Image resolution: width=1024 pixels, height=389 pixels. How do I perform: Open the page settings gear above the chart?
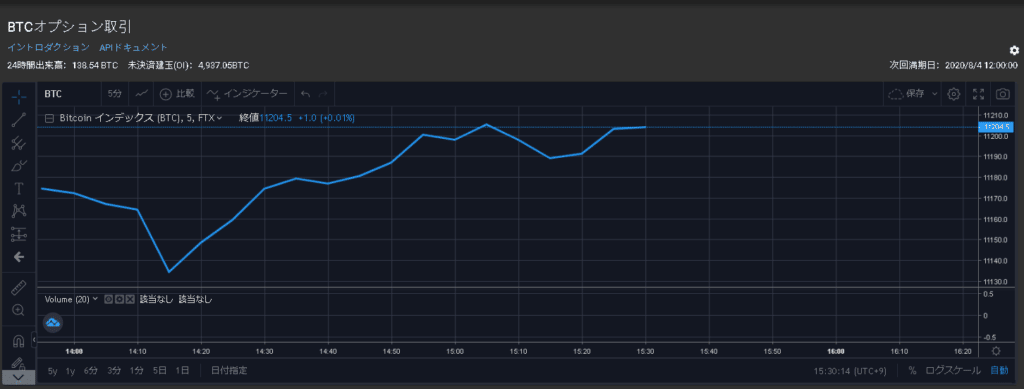tap(1014, 50)
